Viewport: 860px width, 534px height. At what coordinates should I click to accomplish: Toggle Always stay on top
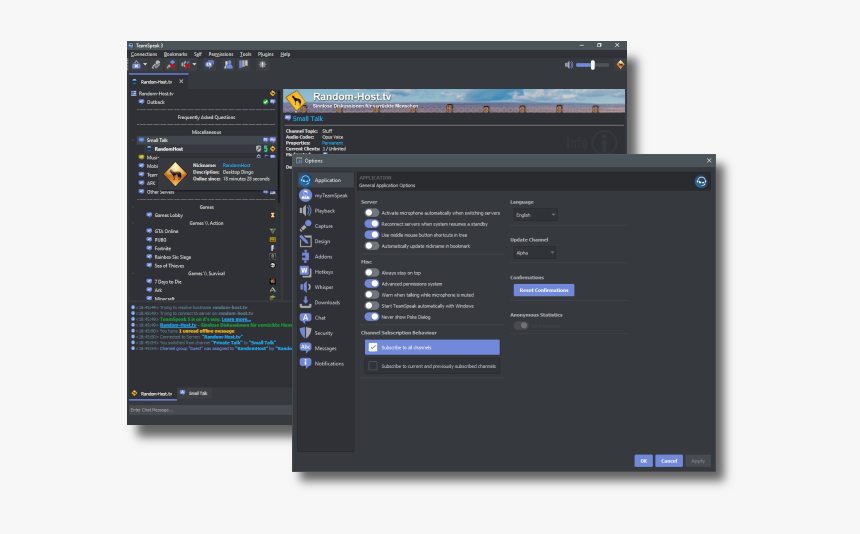[x=372, y=272]
